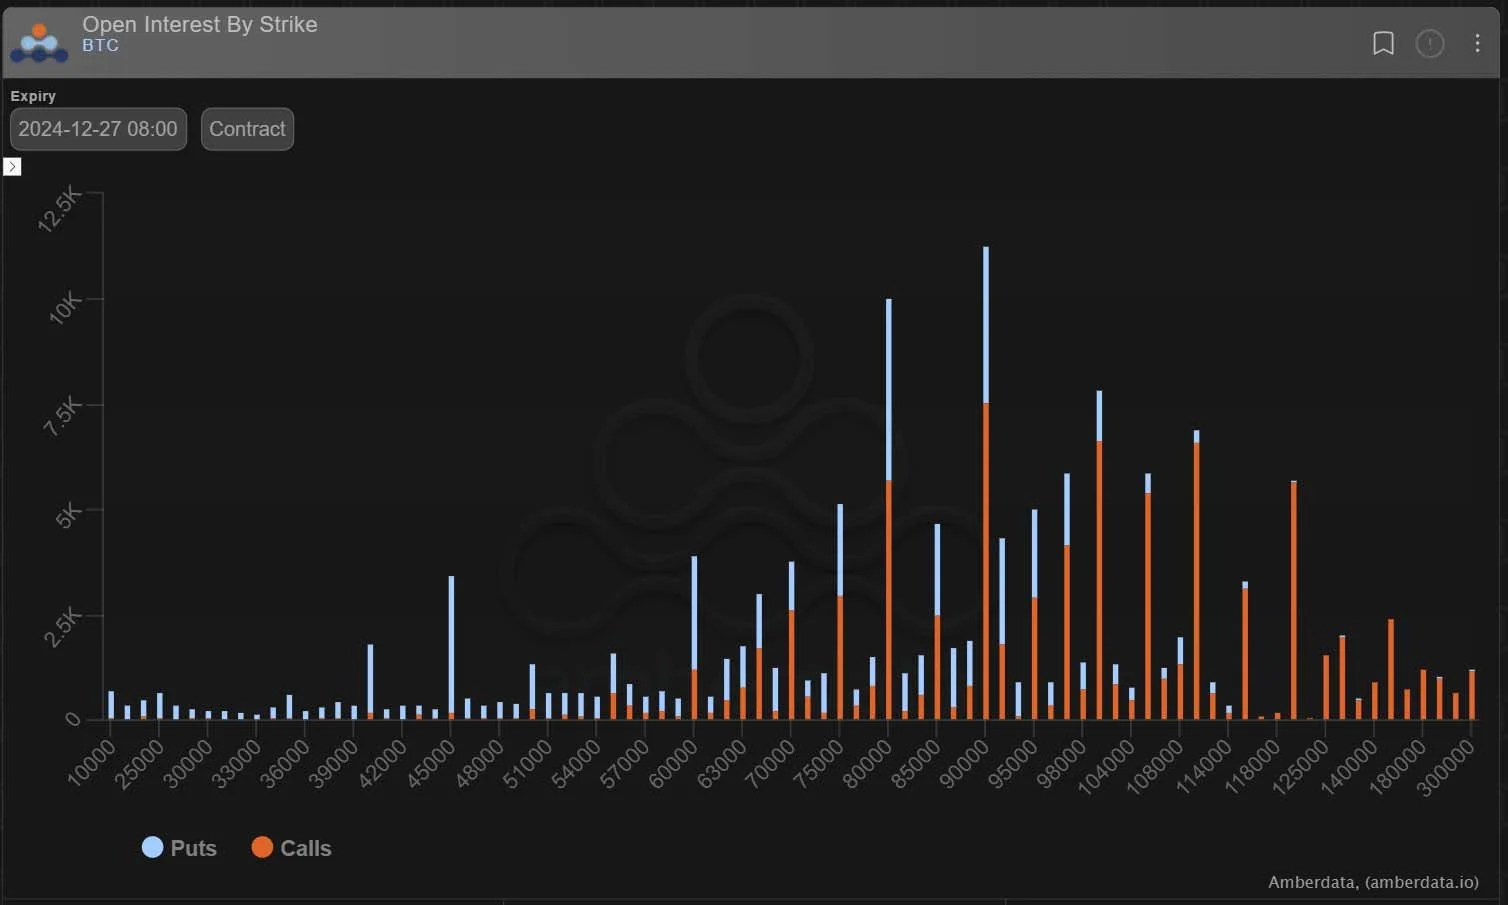This screenshot has width=1508, height=905.
Task: Open the Expiry date dropdown 2024-12-27 08:00
Action: click(x=98, y=129)
